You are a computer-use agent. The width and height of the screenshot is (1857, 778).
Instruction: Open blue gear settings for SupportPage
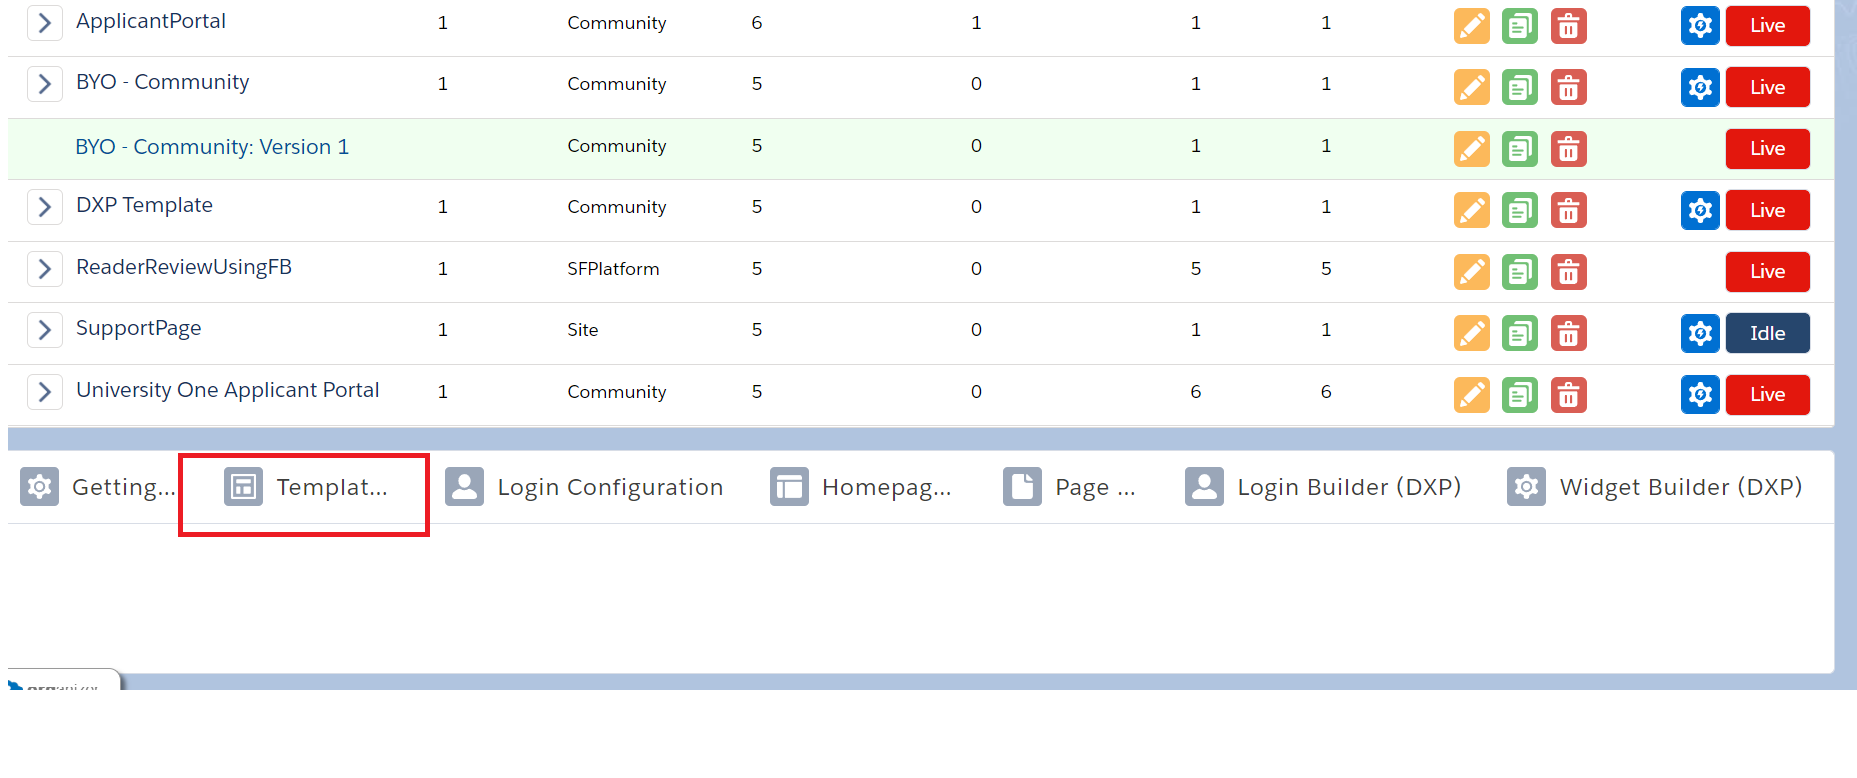pos(1699,334)
